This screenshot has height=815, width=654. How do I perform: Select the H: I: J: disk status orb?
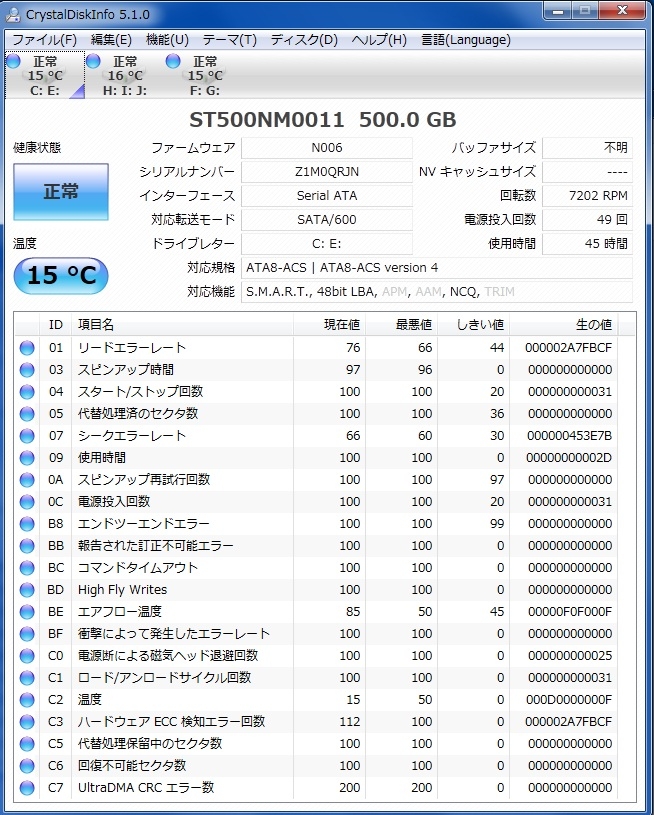[x=93, y=61]
